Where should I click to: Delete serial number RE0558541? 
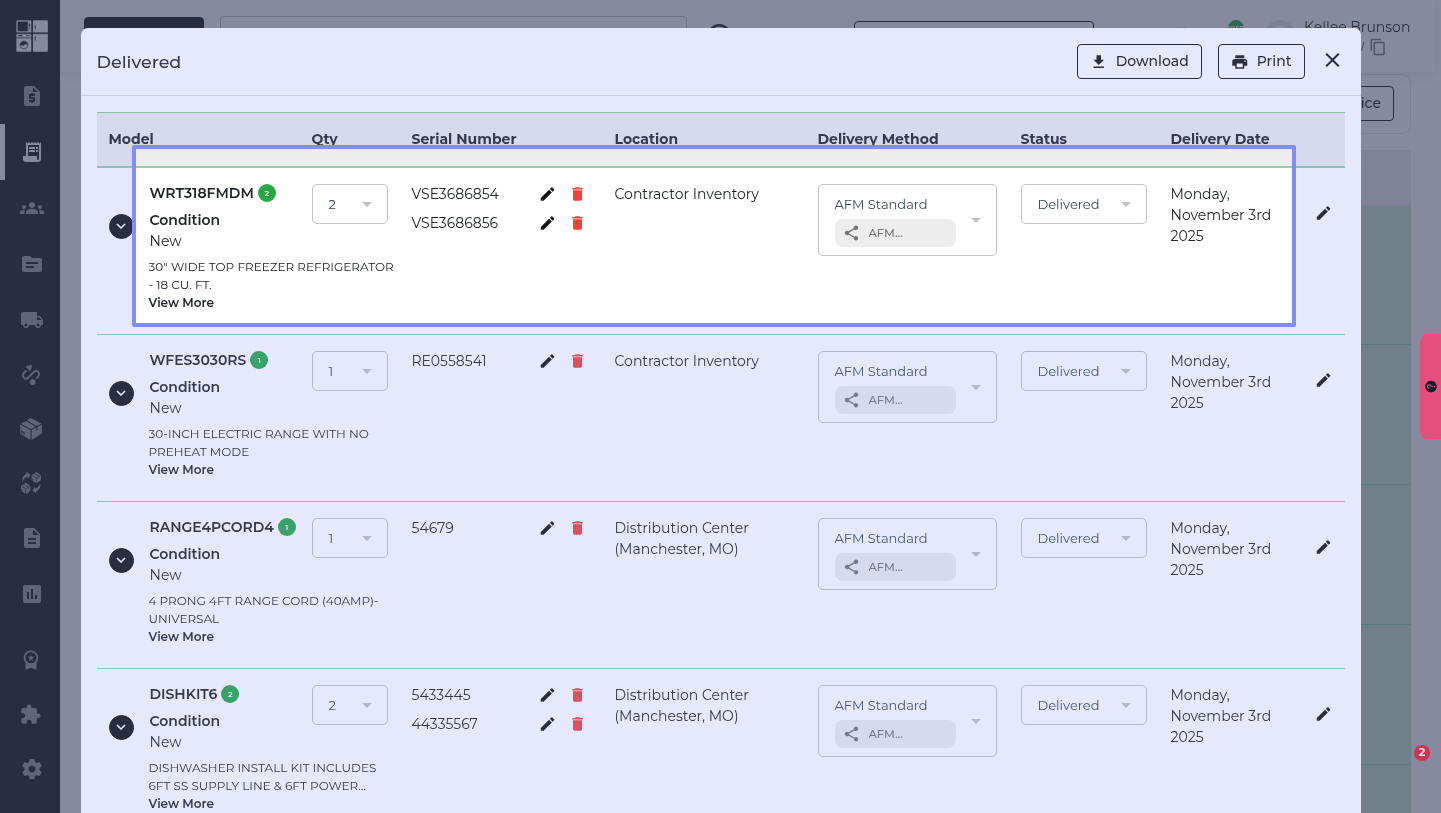pyautogui.click(x=577, y=361)
